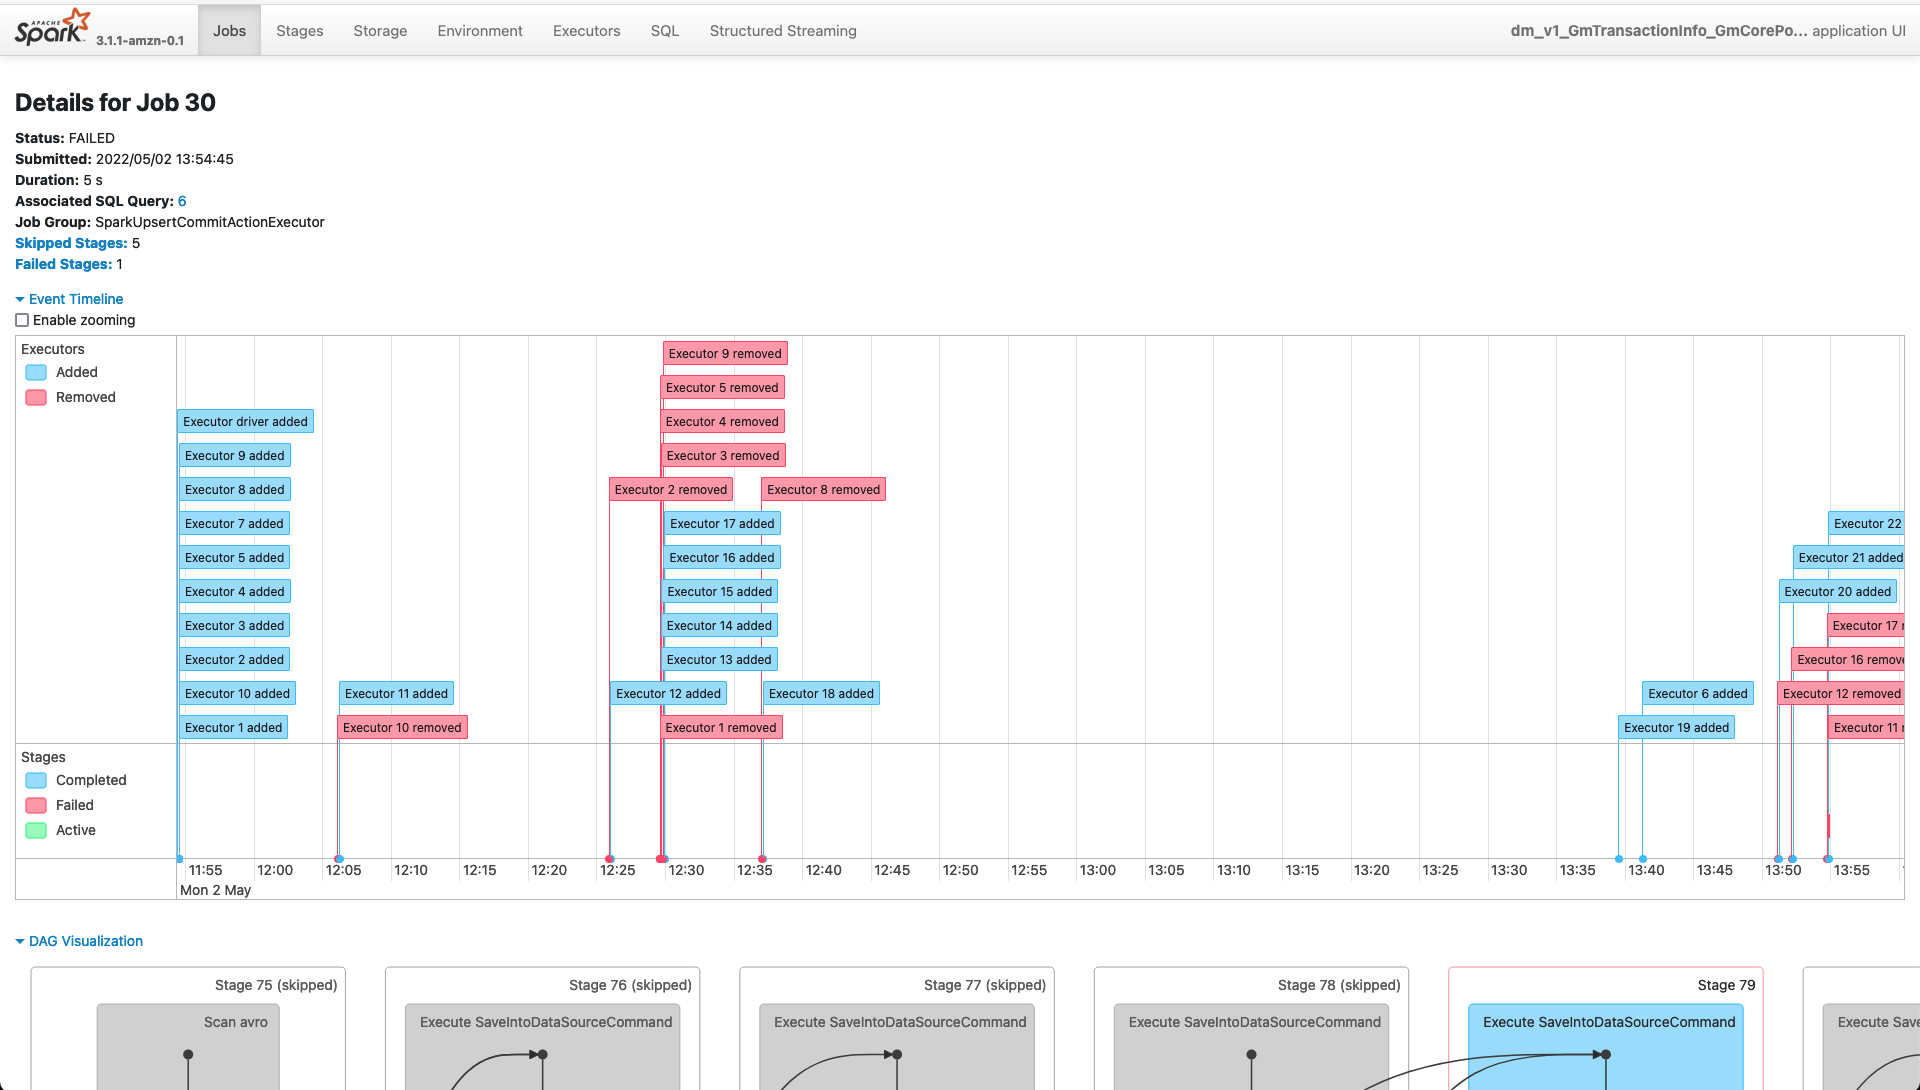Image resolution: width=1920 pixels, height=1090 pixels.
Task: Select the Executor 18 added event
Action: coord(821,694)
